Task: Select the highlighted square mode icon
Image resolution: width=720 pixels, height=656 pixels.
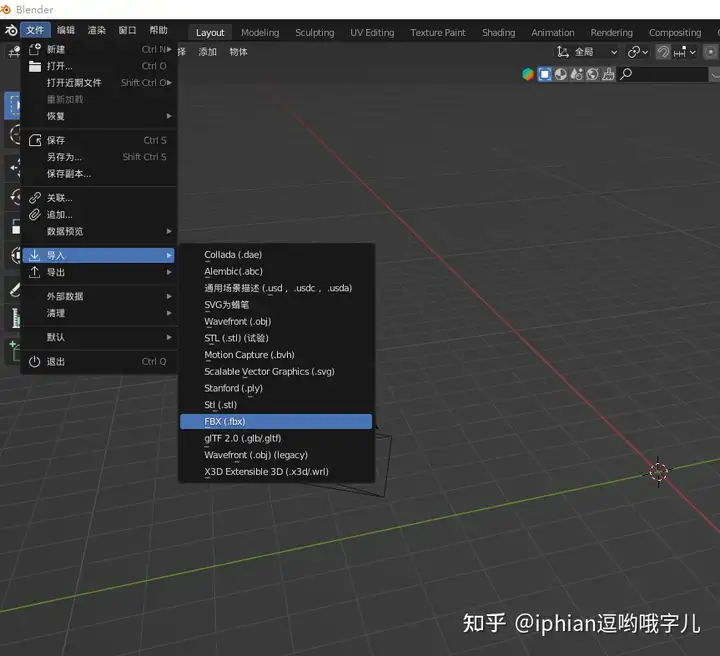Action: click(544, 74)
